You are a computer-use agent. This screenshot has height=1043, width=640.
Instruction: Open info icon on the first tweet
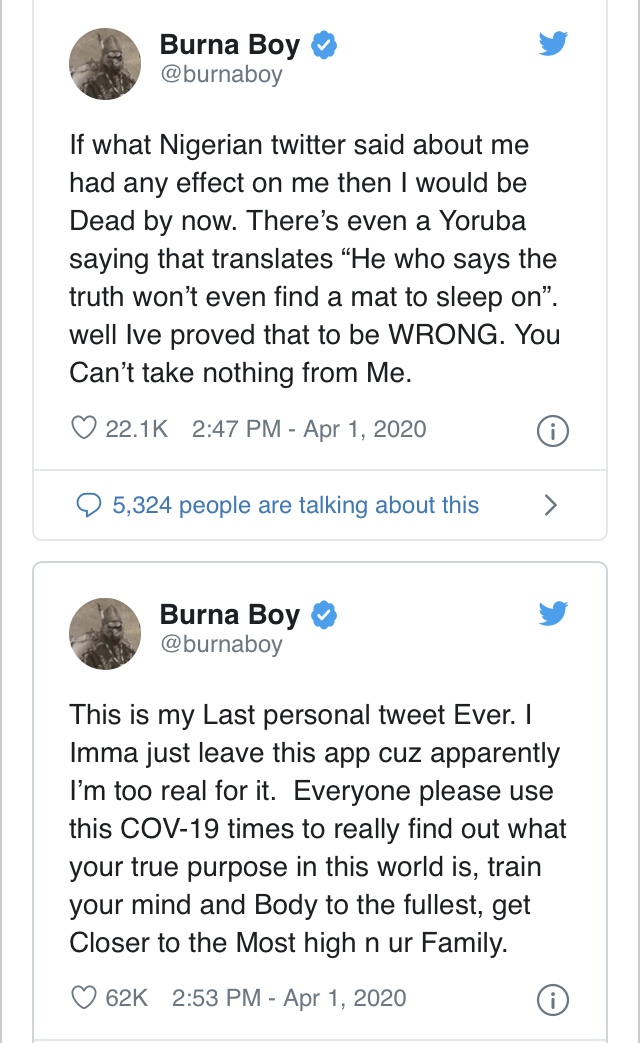(553, 430)
